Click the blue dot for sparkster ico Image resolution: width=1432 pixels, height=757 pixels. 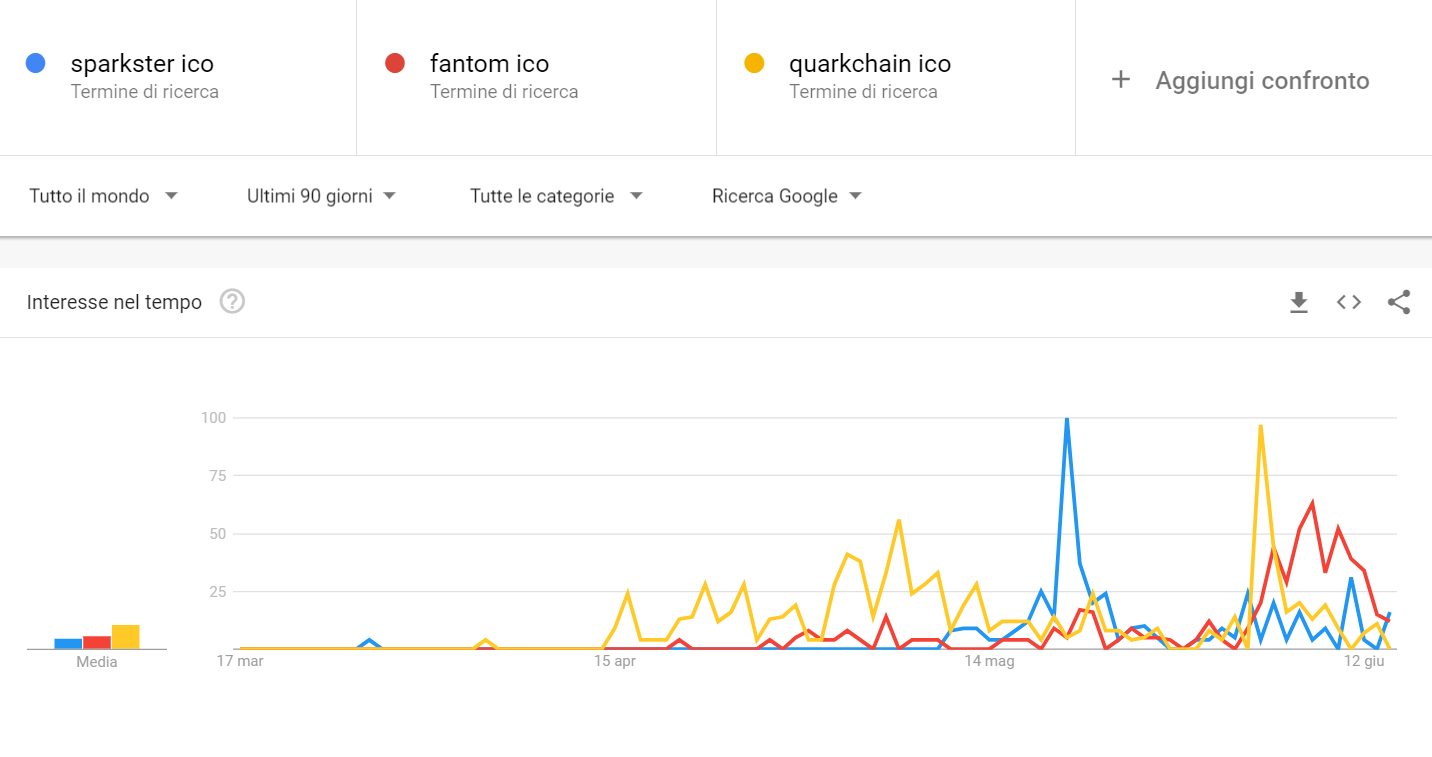point(36,63)
